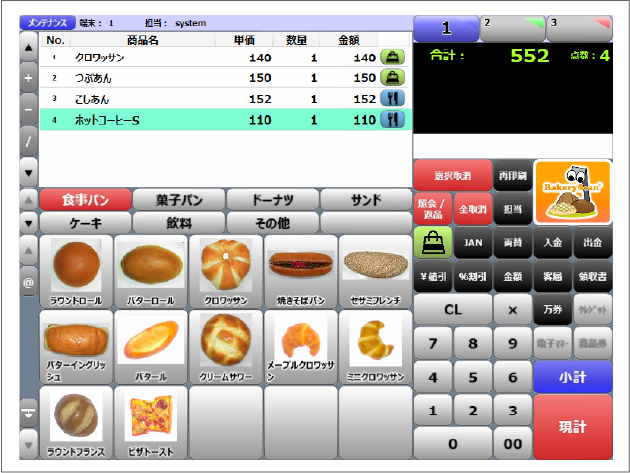Open the ドーナツ category
This screenshot has width=630, height=473.
(x=273, y=200)
